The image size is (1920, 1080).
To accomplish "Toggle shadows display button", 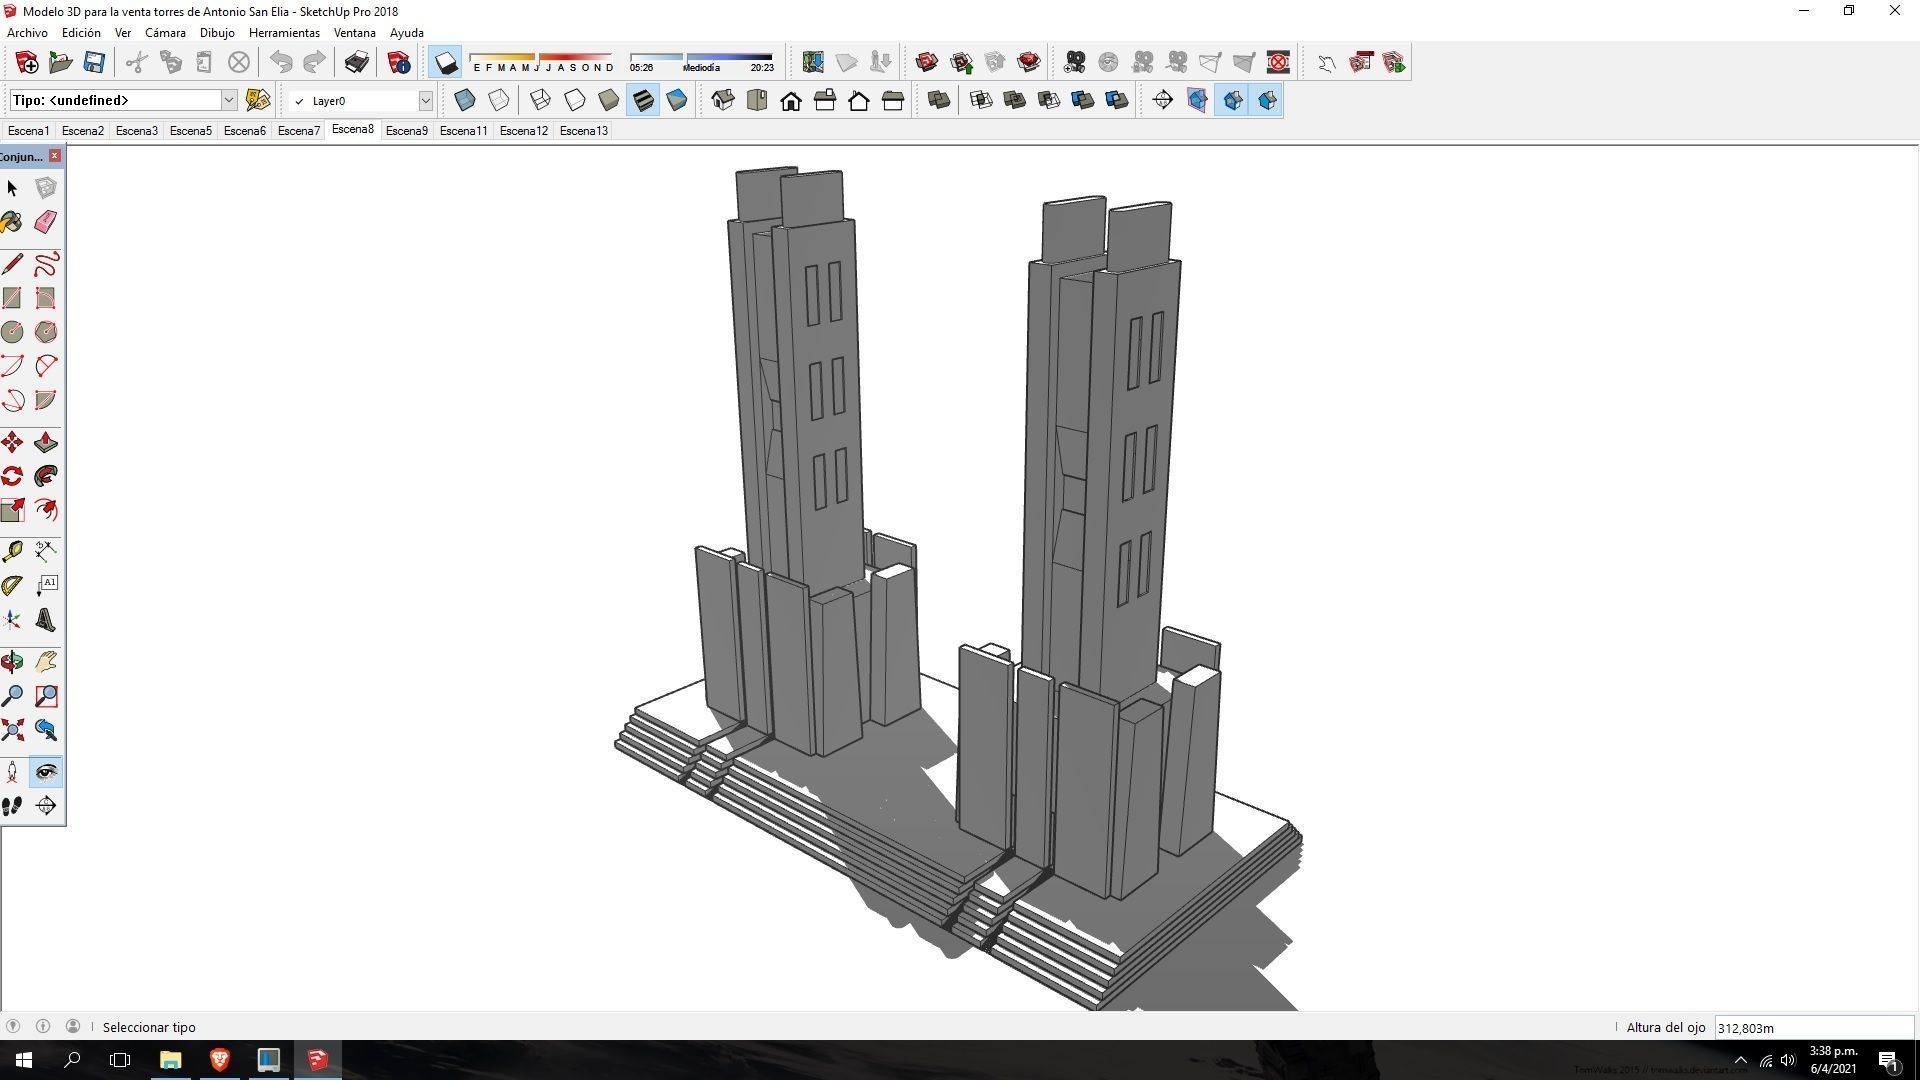I will [446, 63].
